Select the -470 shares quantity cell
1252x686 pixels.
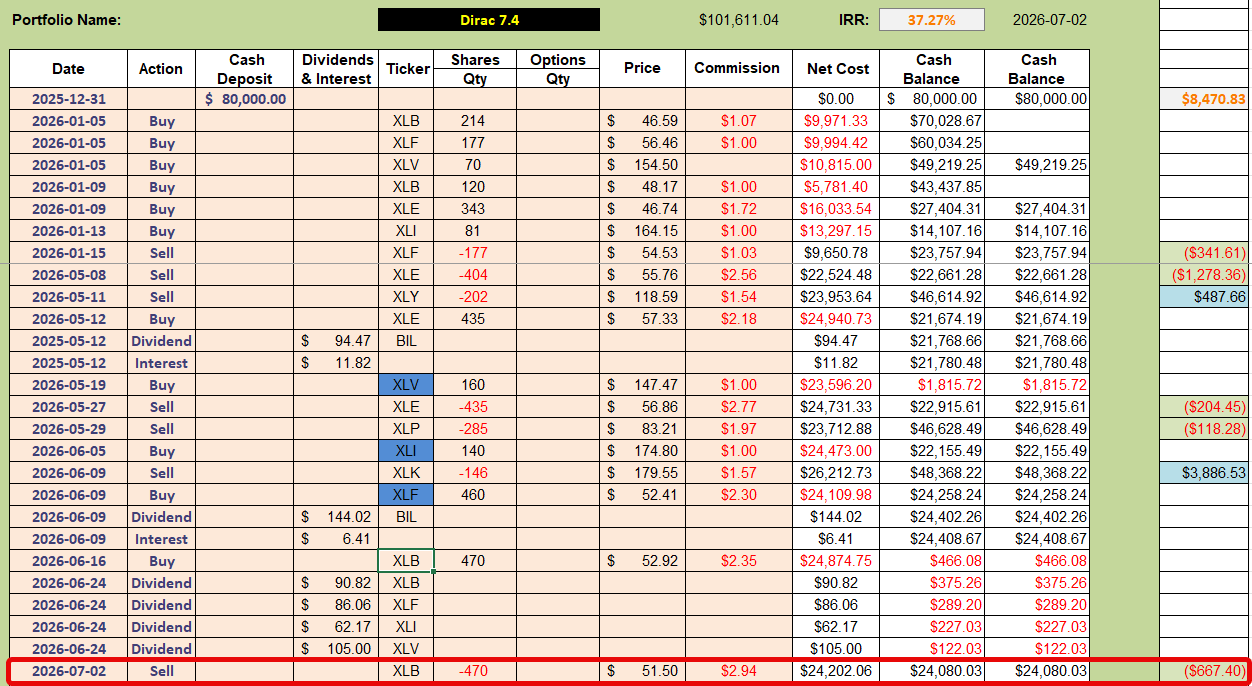point(473,671)
